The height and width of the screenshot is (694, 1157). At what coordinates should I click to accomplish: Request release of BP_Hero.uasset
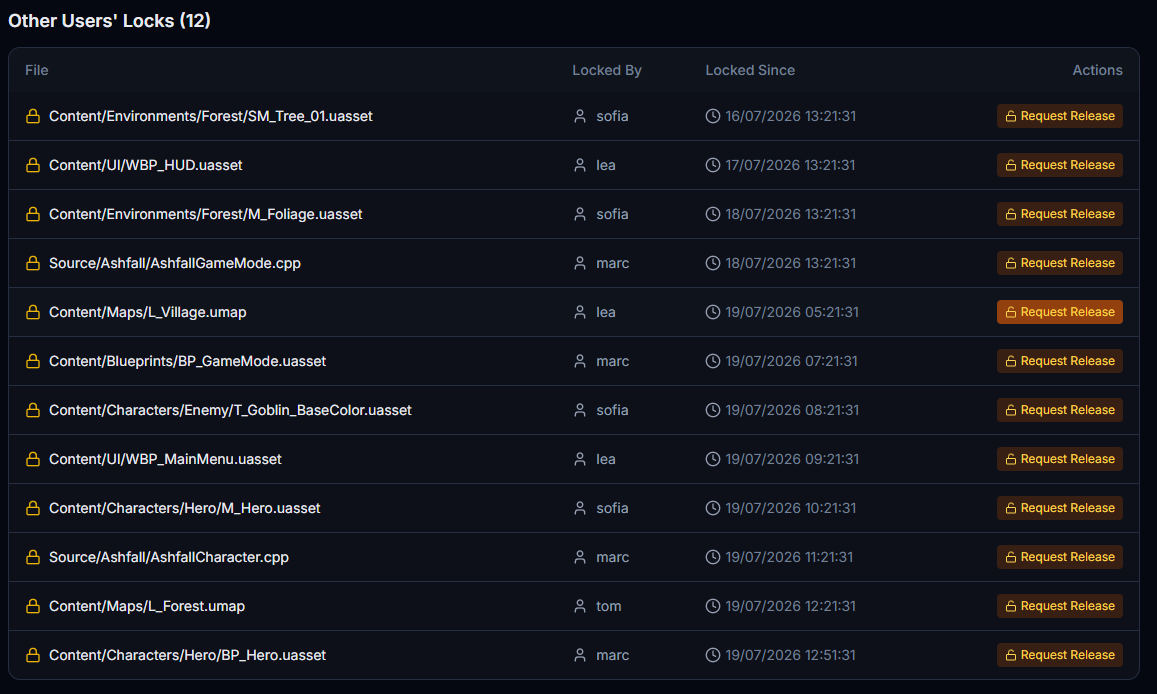(x=1060, y=655)
